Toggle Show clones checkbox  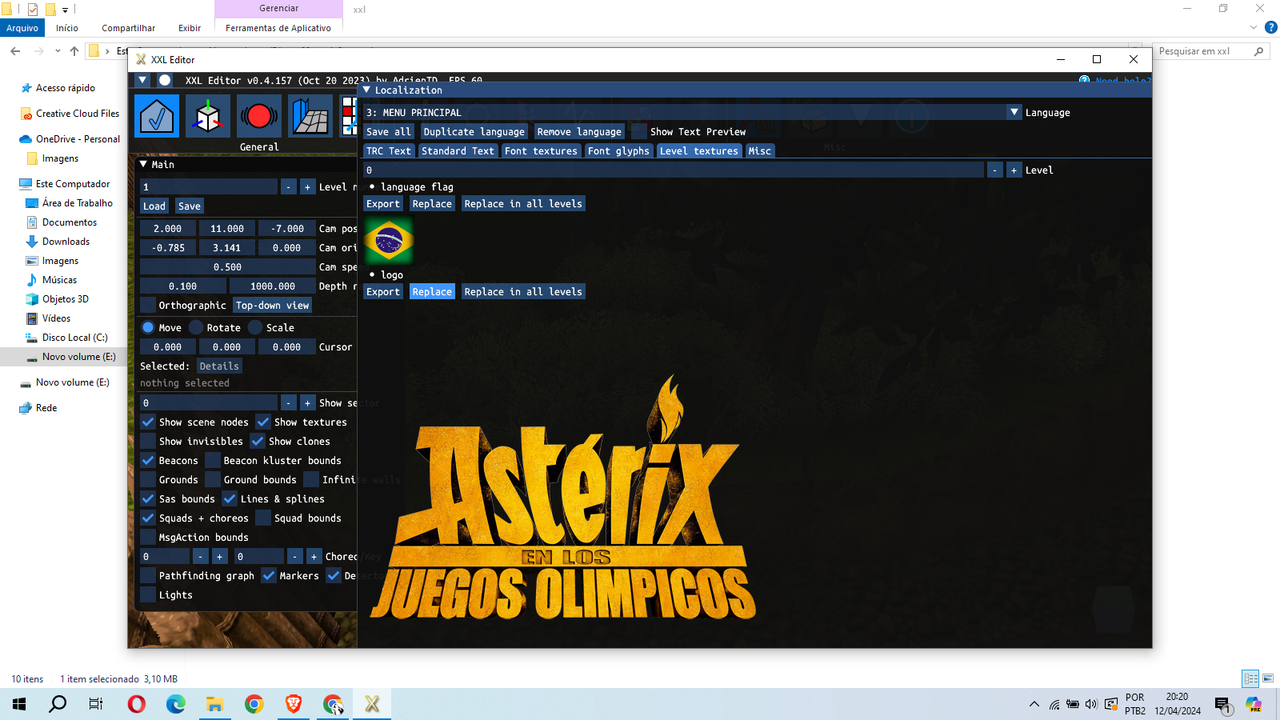click(257, 441)
